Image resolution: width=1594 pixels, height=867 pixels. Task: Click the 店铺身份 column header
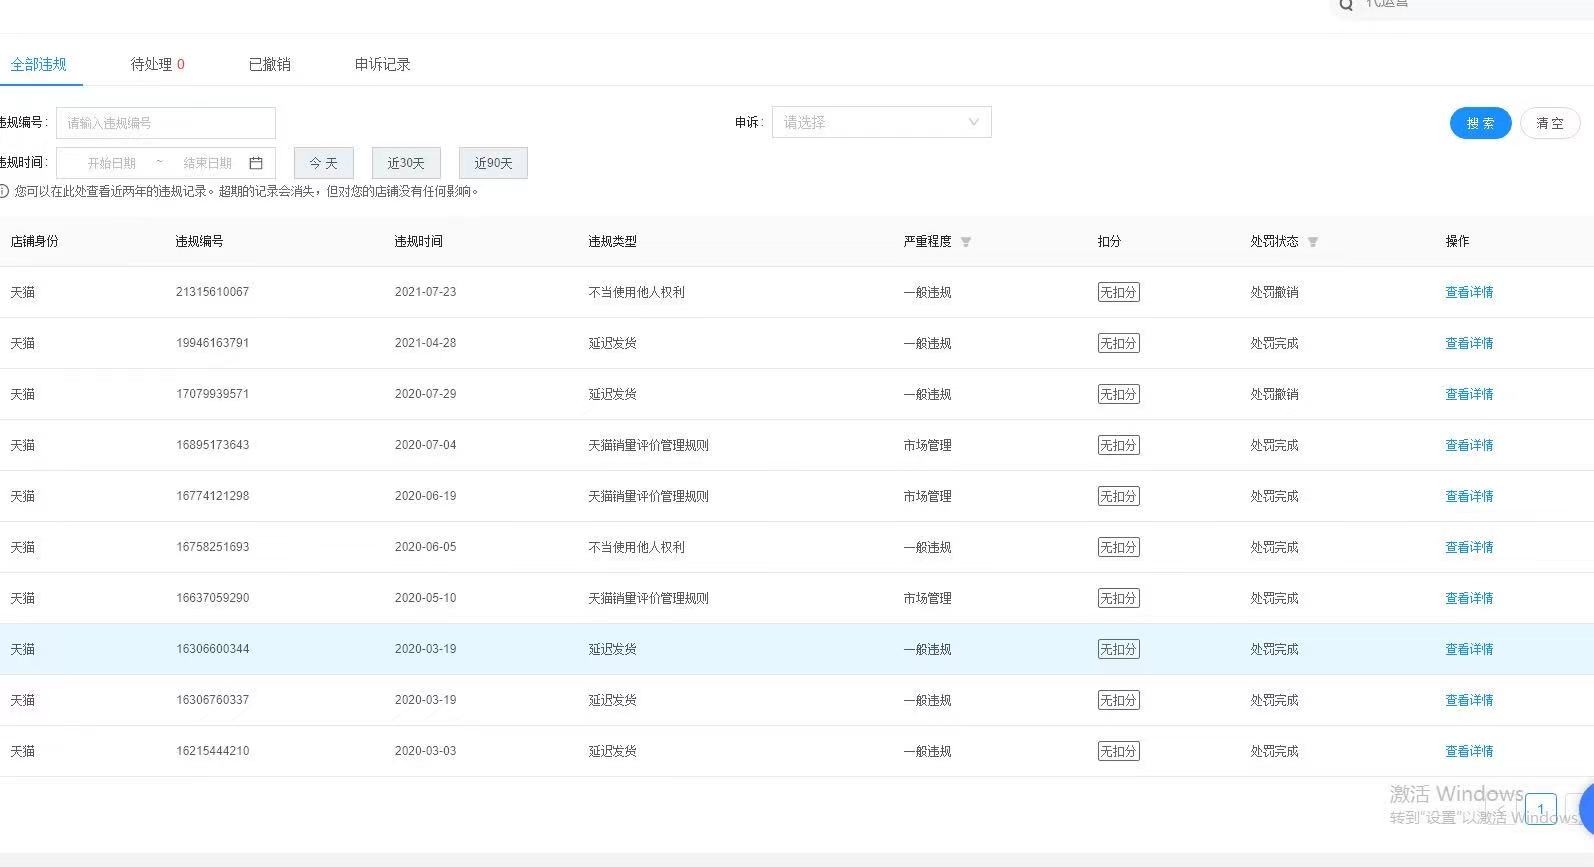coord(34,241)
